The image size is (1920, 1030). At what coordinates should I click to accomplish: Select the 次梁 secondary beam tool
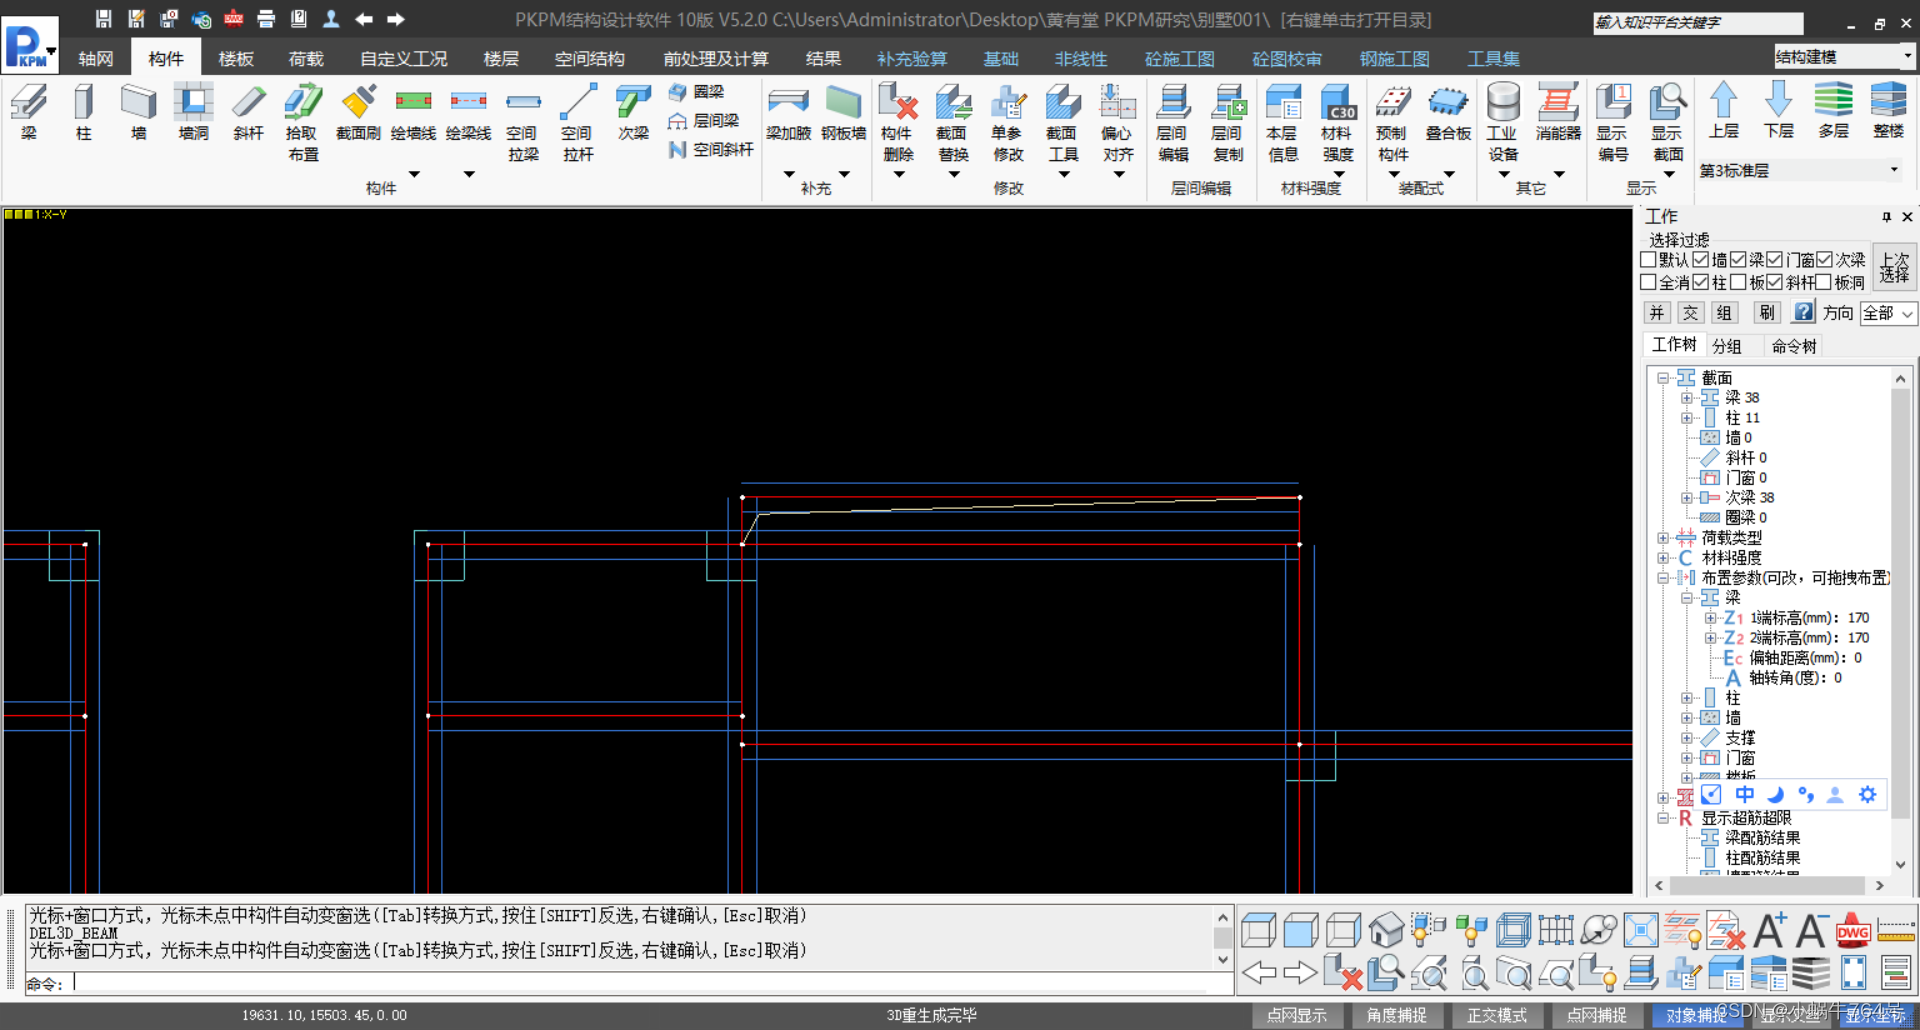633,111
